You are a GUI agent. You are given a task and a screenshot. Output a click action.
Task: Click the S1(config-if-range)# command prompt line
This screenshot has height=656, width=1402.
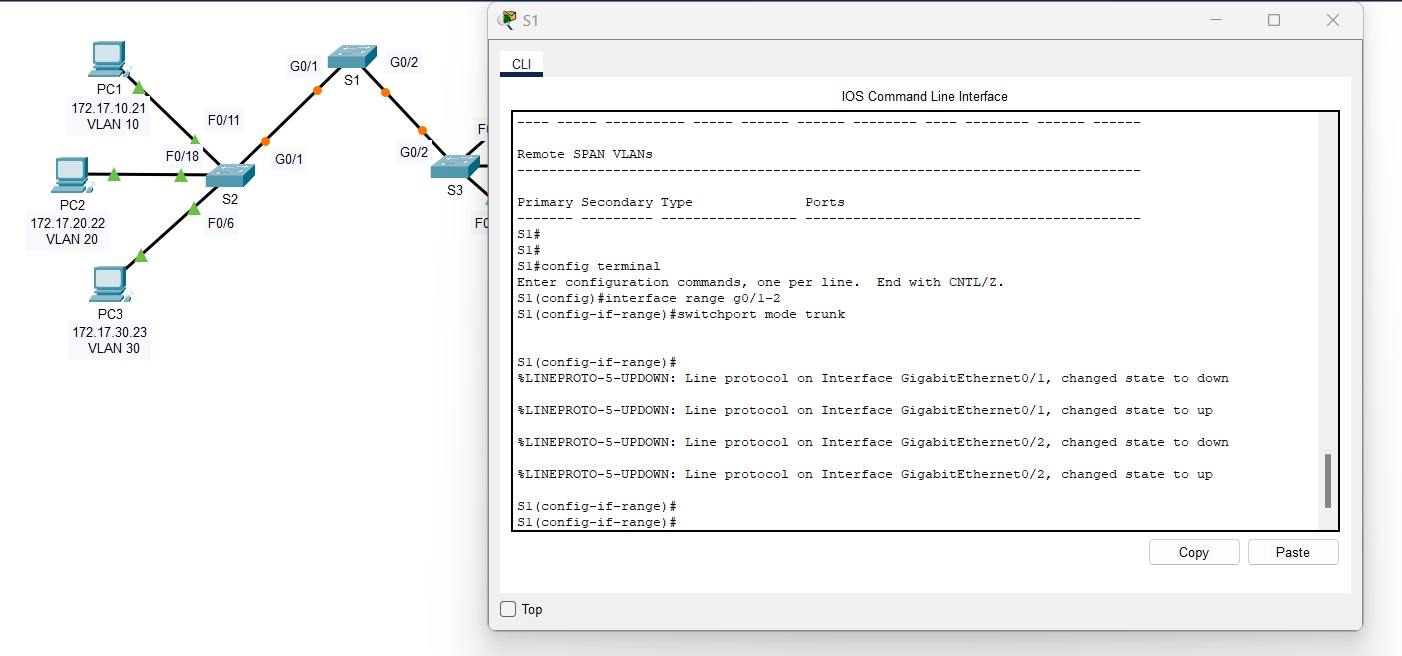pos(594,521)
